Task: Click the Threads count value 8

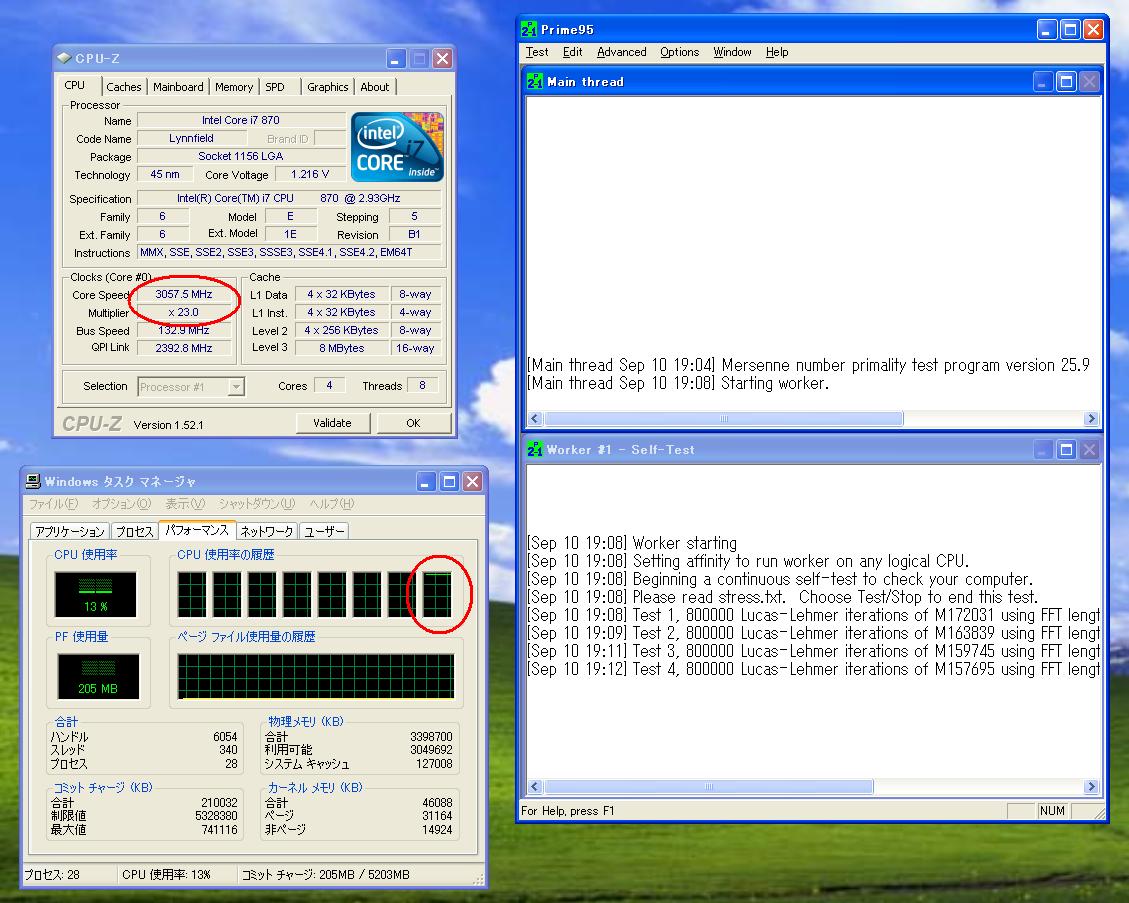Action: pos(423,385)
